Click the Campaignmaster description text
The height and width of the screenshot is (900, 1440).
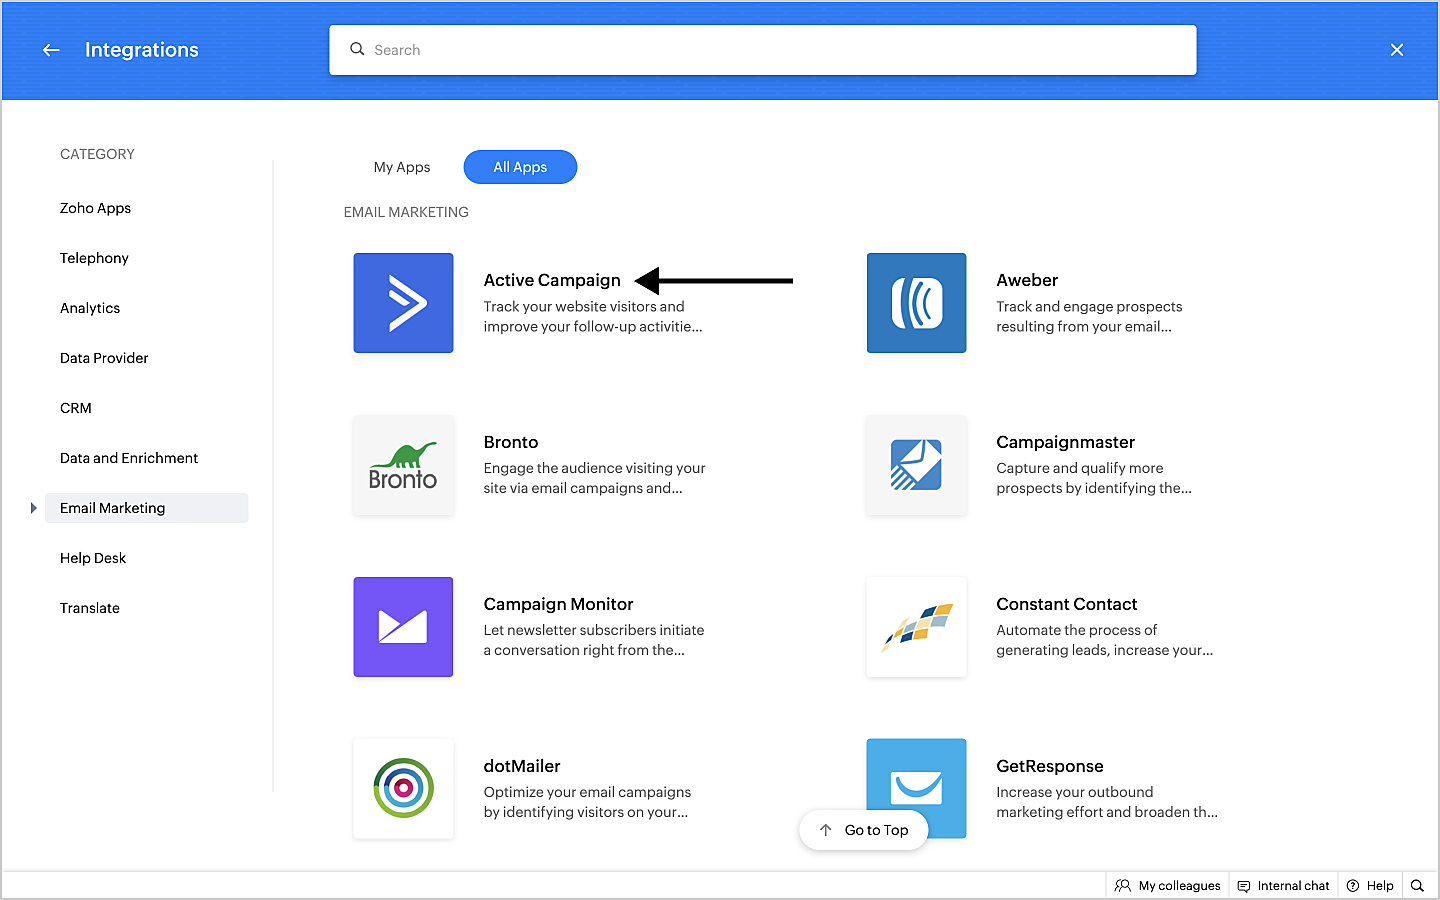click(x=1094, y=478)
